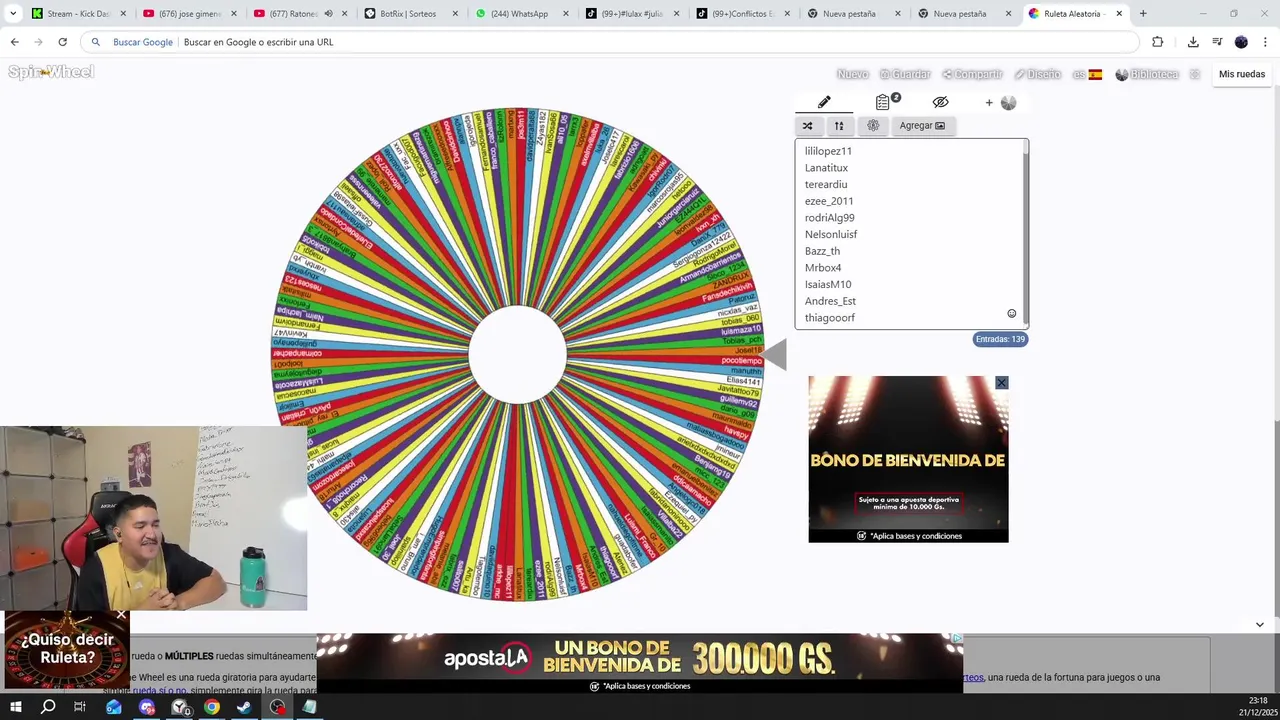This screenshot has width=1280, height=720.
Task: Select entry 'thiagooorf' in the list
Action: coord(830,318)
